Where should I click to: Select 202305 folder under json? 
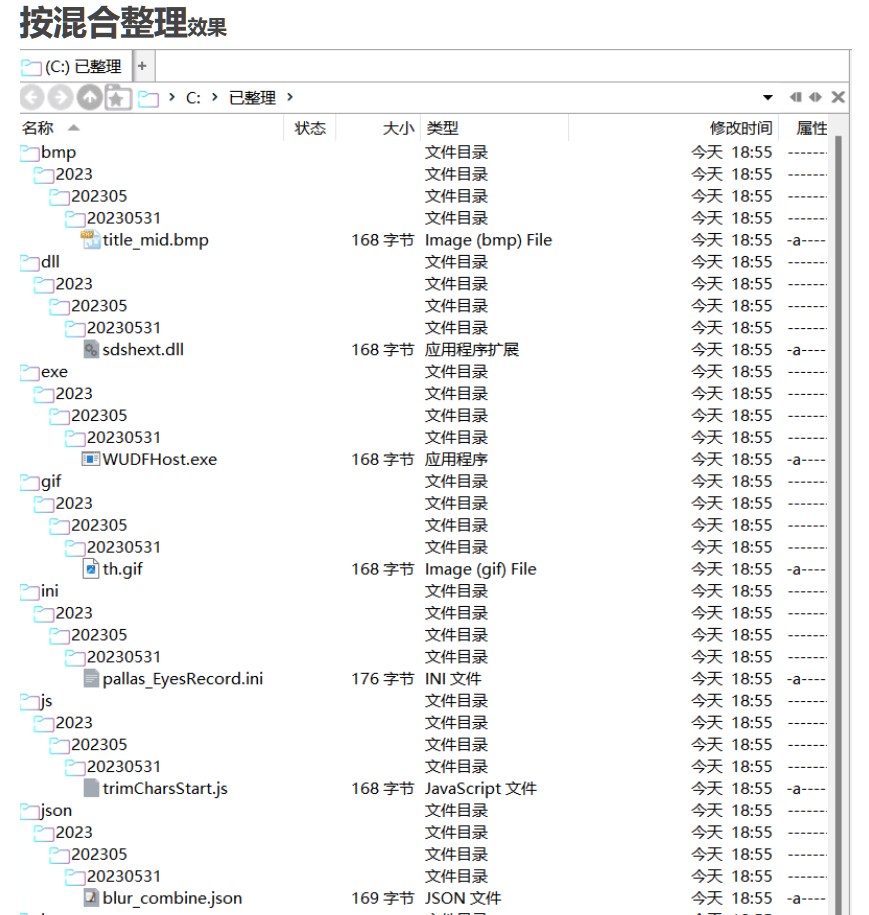pos(99,854)
